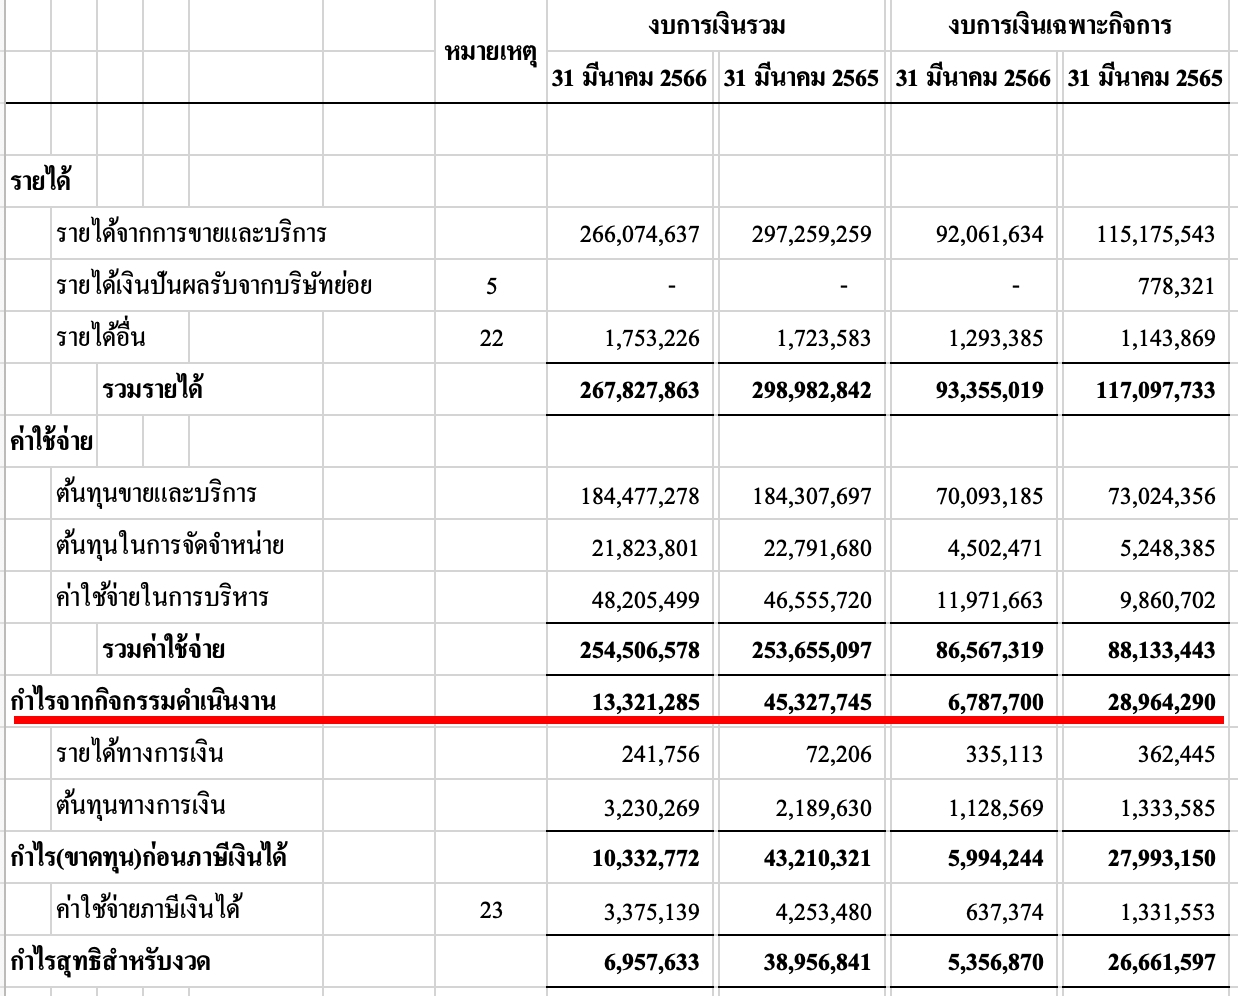Click the cell with value 48,205,499

[x=646, y=599]
